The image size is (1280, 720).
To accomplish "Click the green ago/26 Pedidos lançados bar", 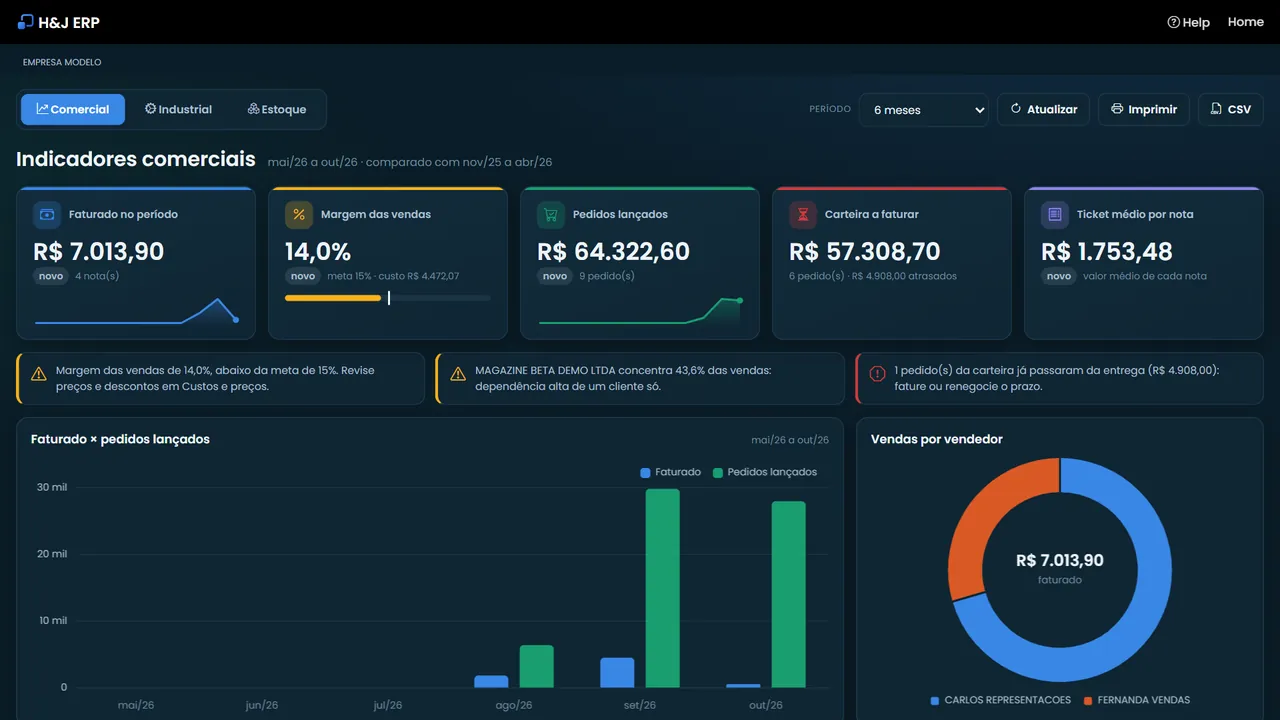I will 537,667.
